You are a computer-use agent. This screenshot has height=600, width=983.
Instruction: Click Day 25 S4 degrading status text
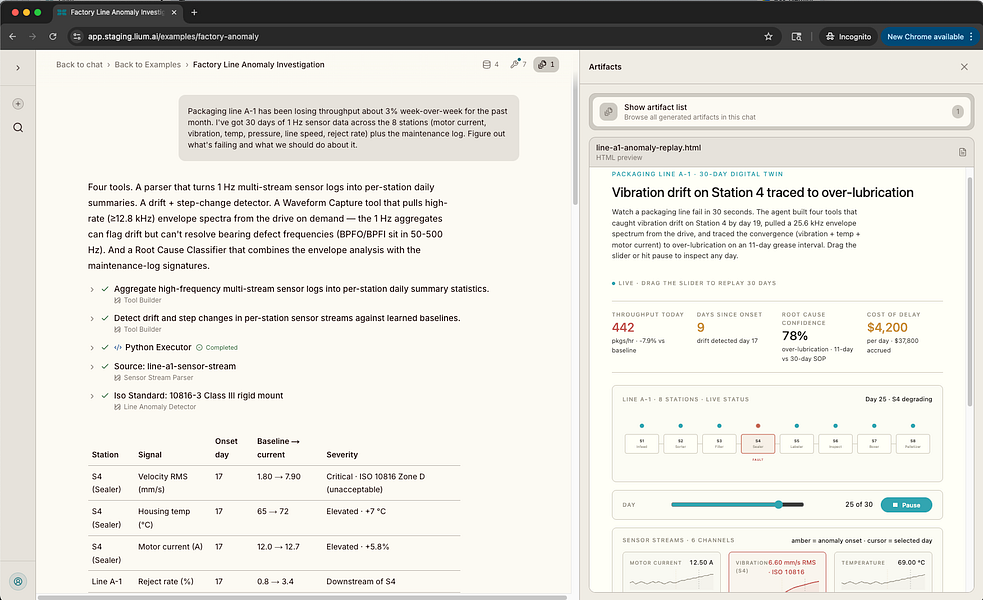898,399
